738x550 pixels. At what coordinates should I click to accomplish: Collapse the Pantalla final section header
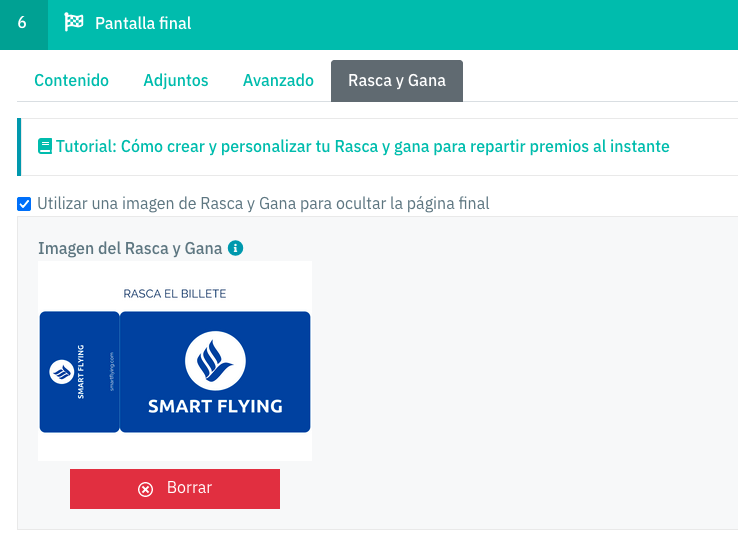click(369, 24)
